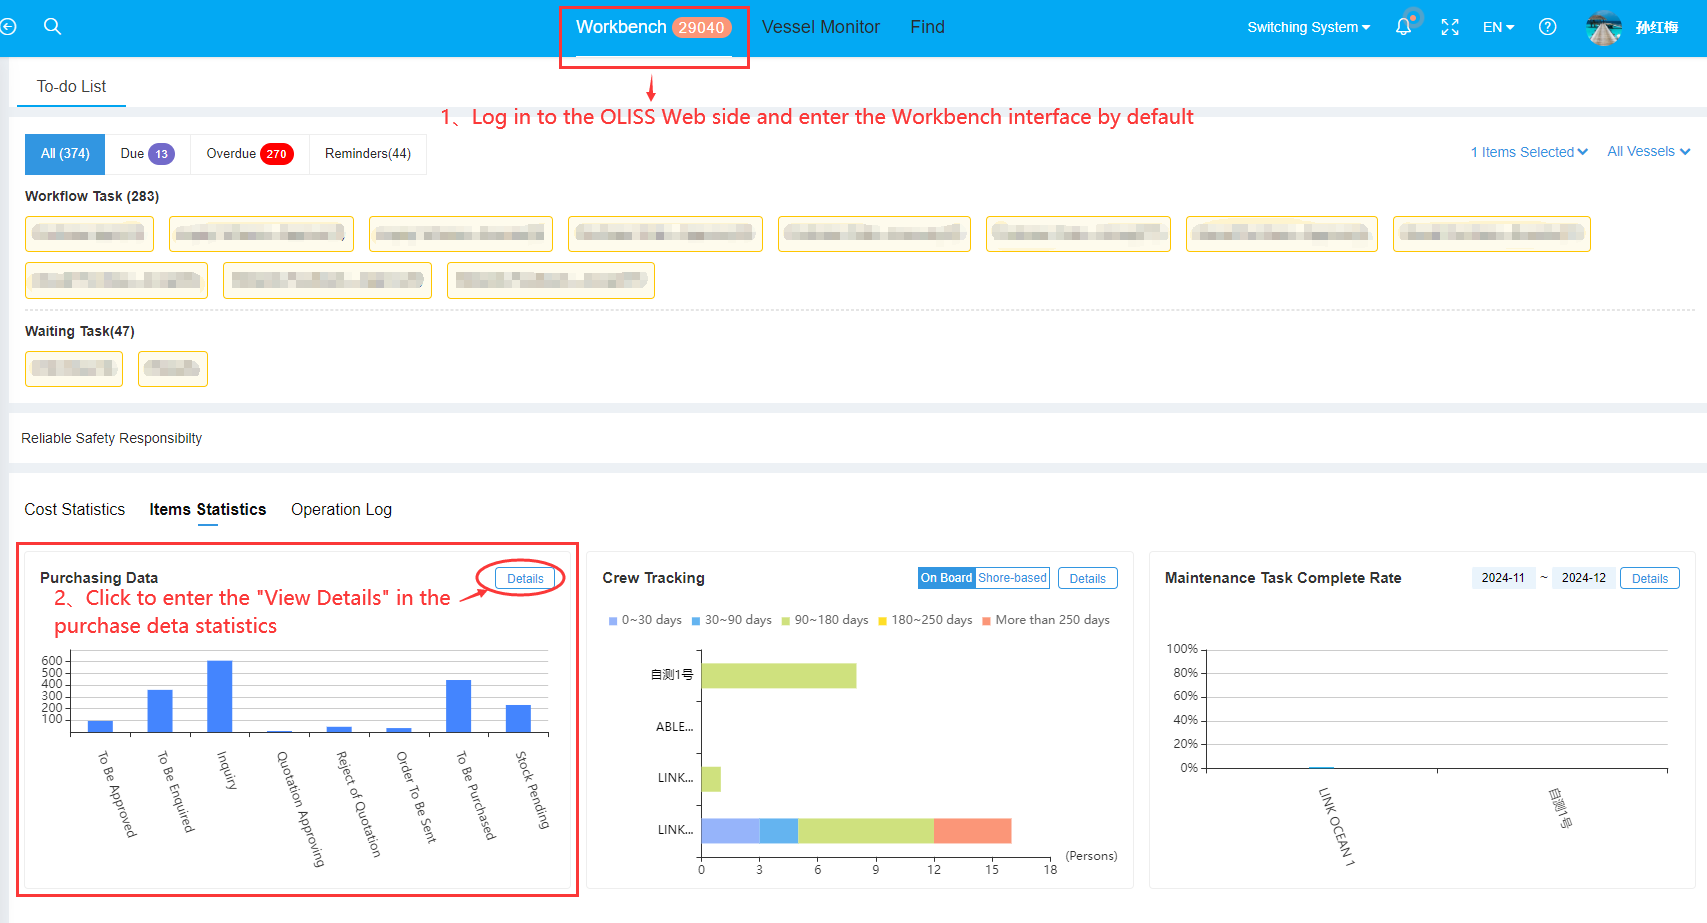
Task: Open the Workbench menu tab
Action: 654,27
